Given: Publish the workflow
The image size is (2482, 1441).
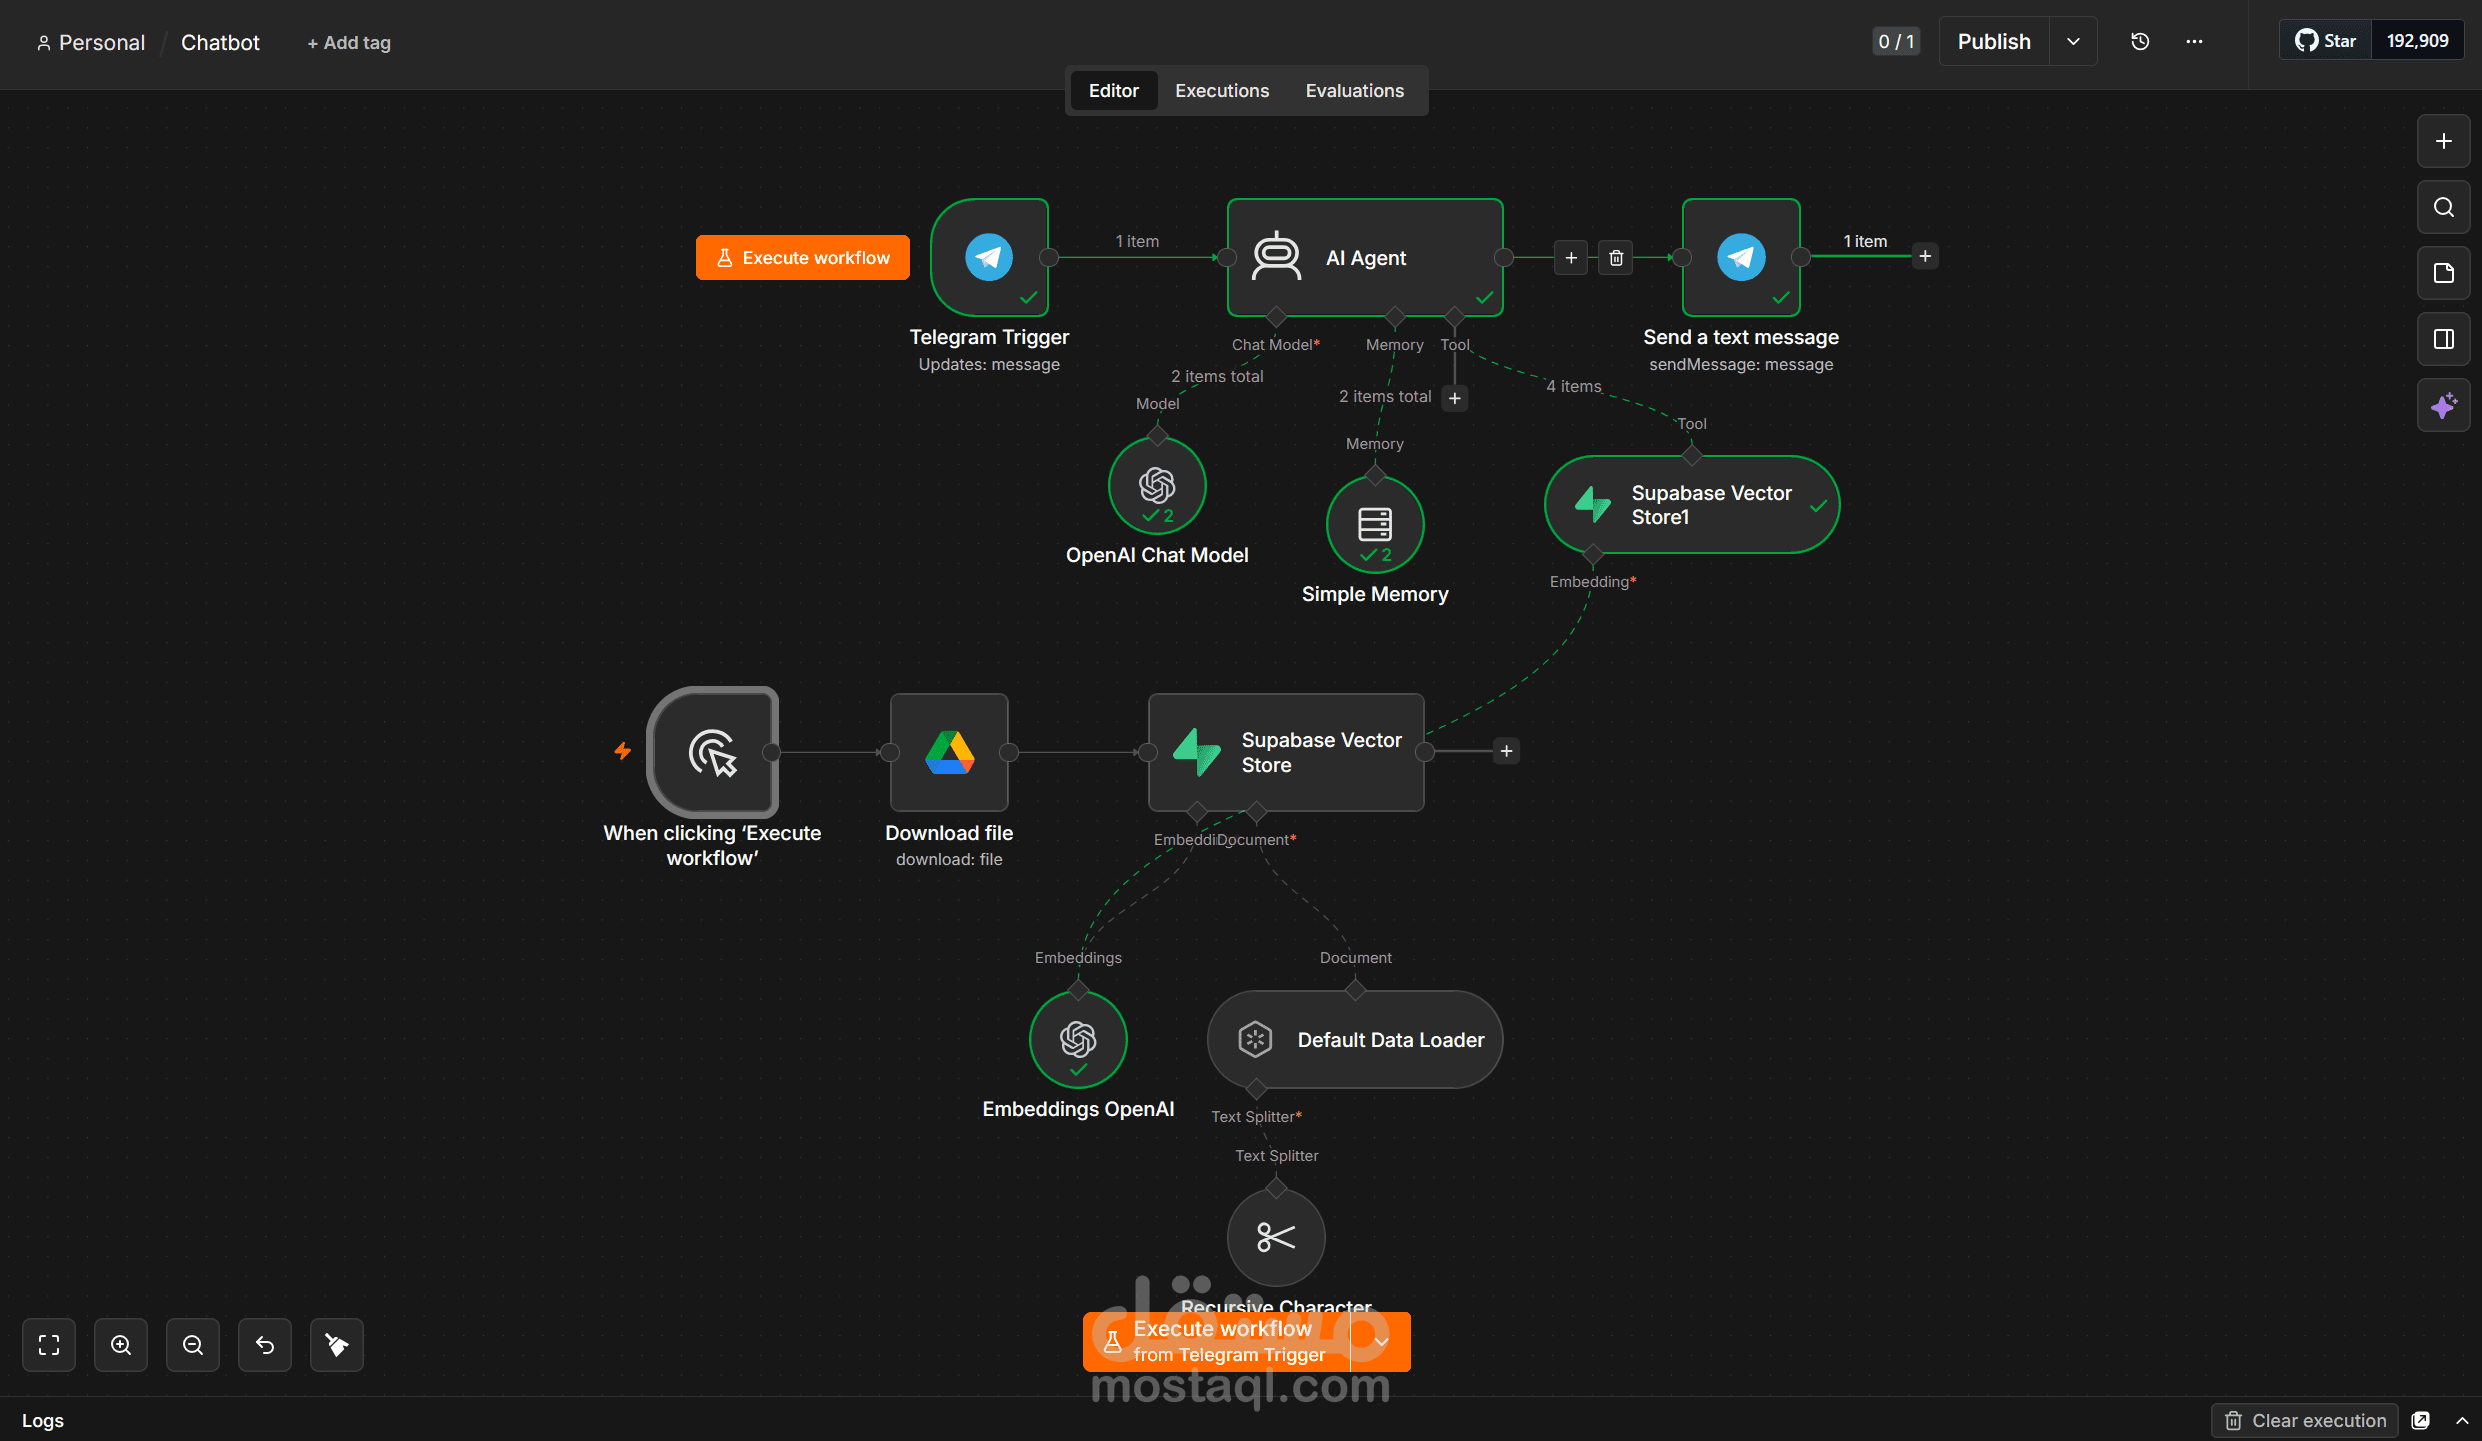Looking at the screenshot, I should (x=1994, y=42).
